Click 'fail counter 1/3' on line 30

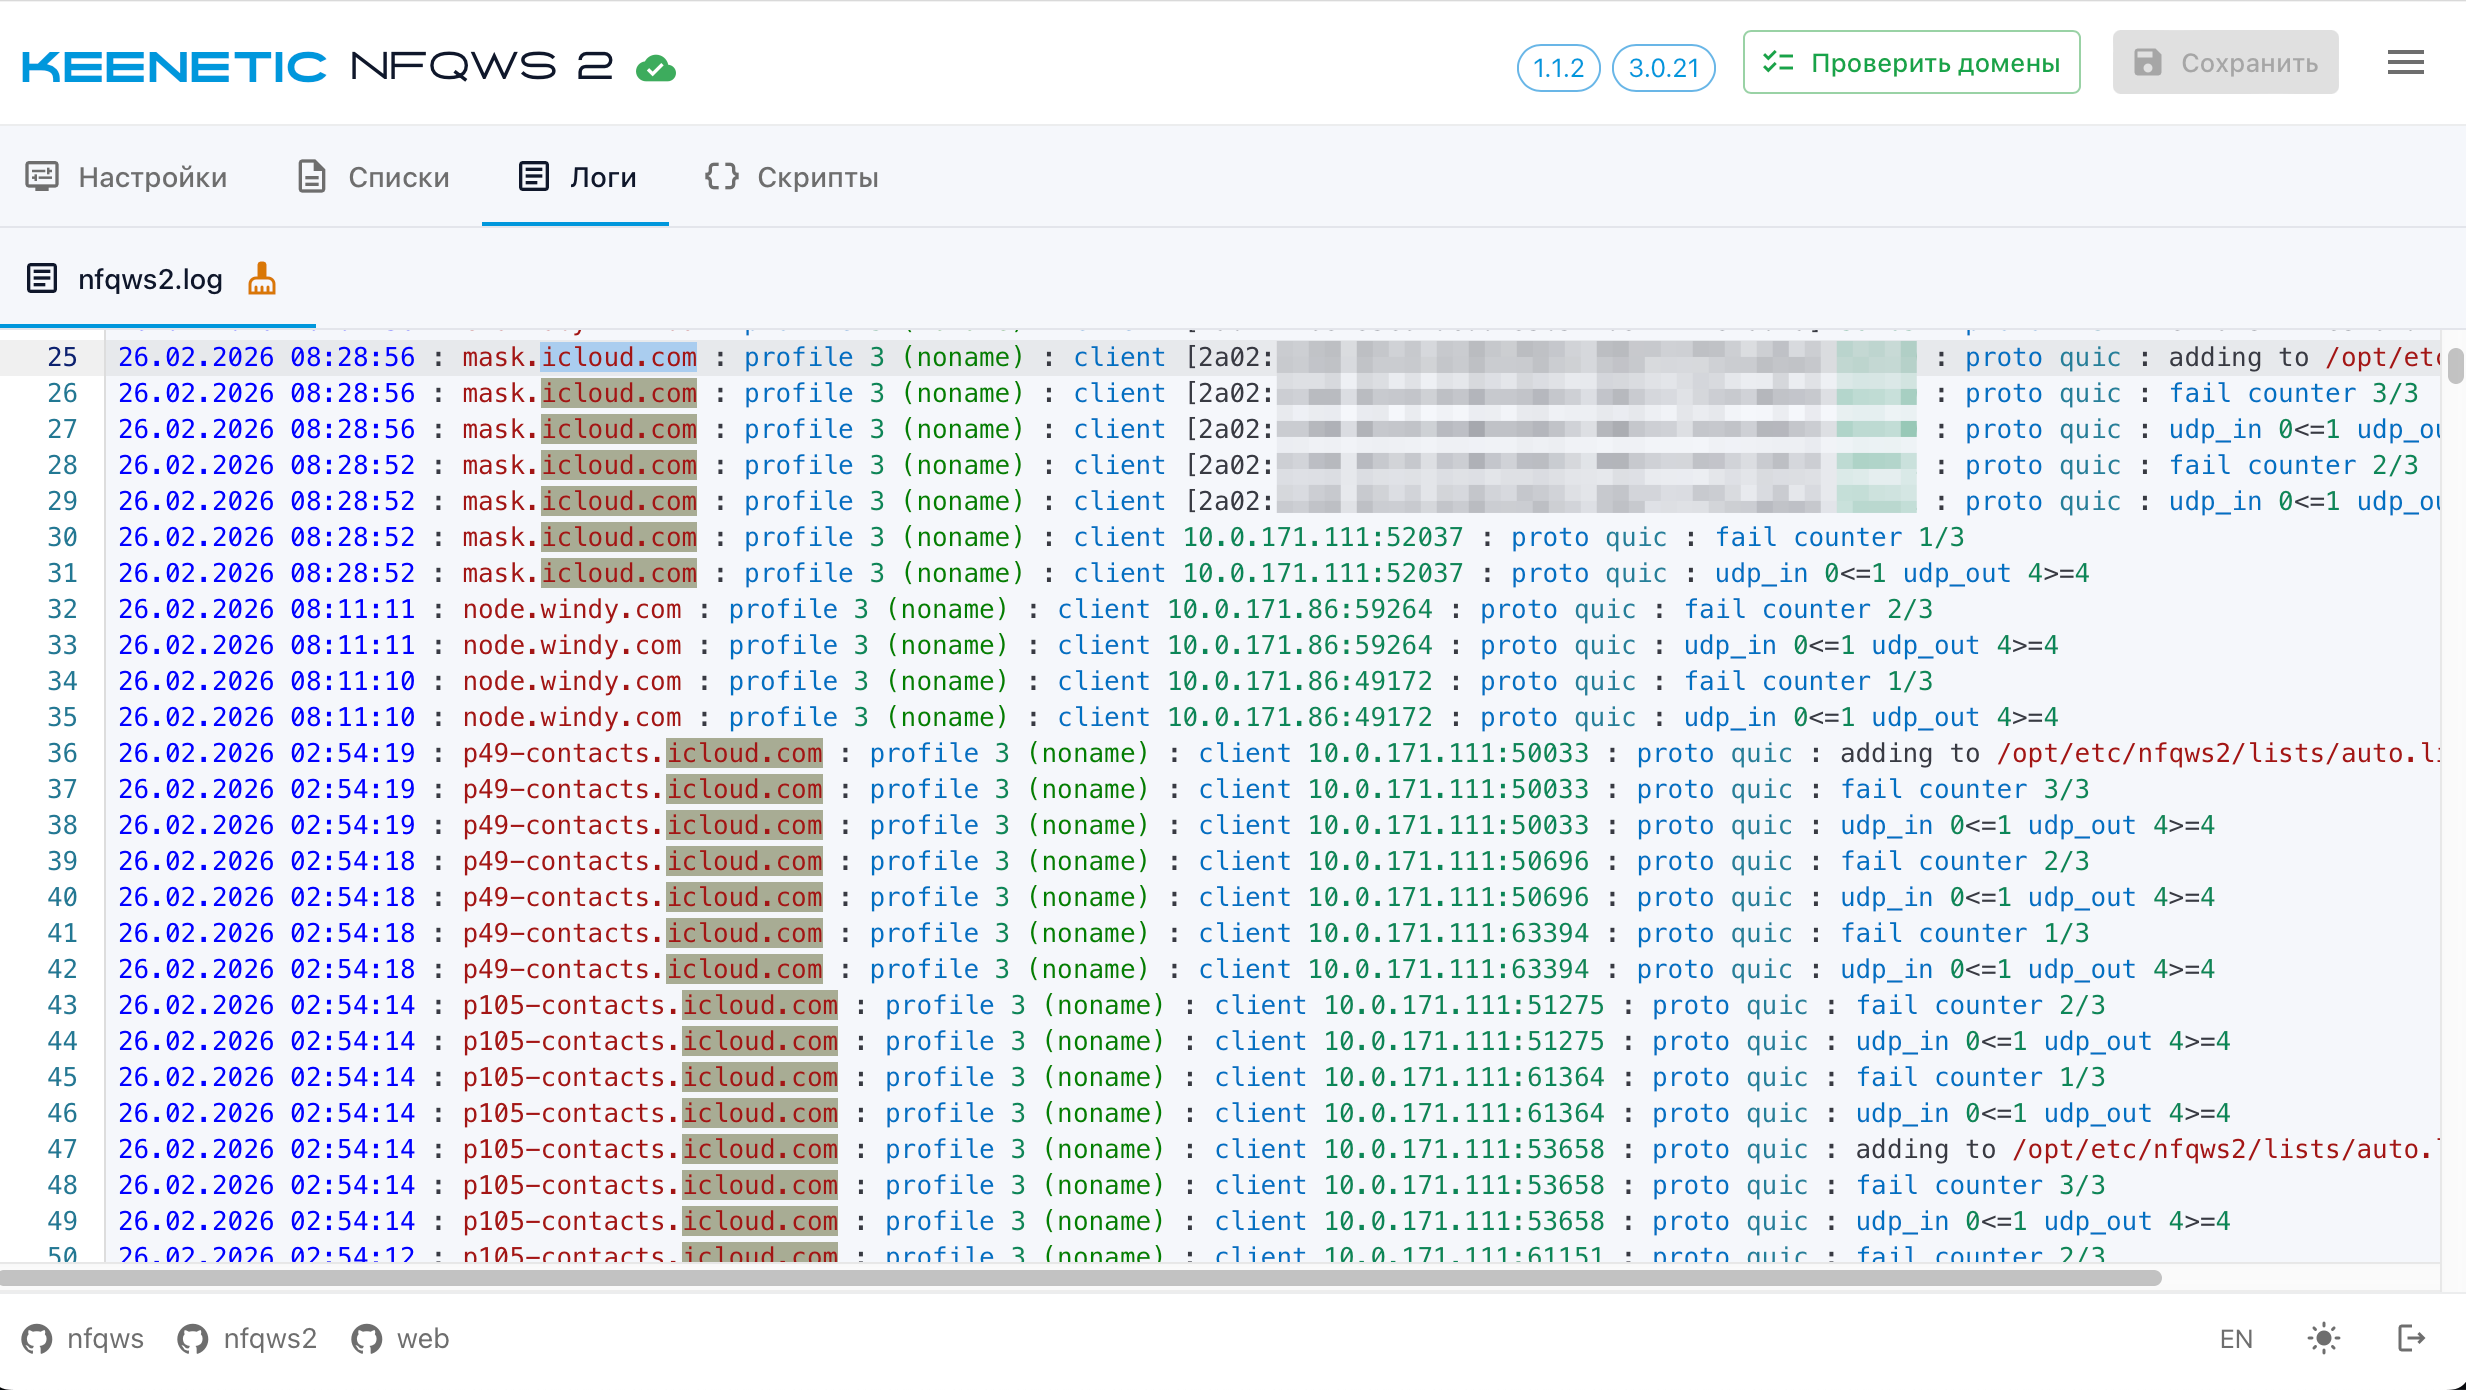[1840, 537]
